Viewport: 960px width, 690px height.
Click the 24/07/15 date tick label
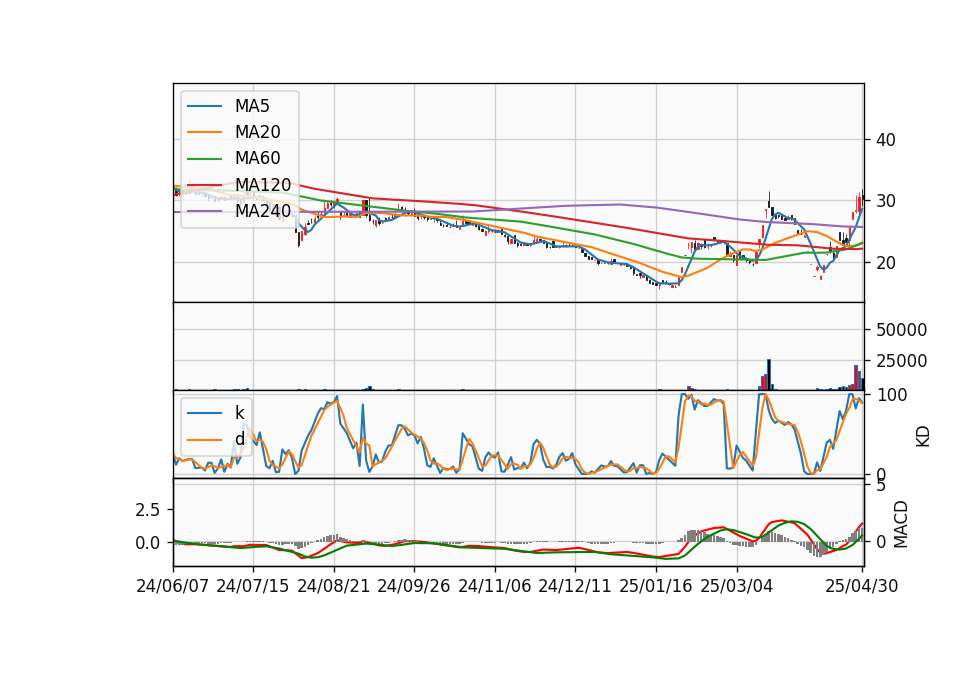click(253, 586)
